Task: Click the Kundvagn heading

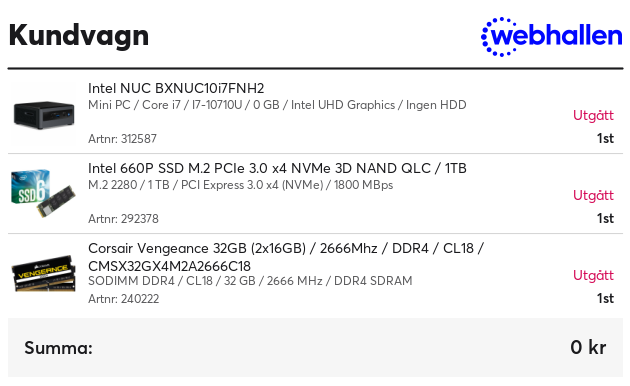Action: click(79, 36)
